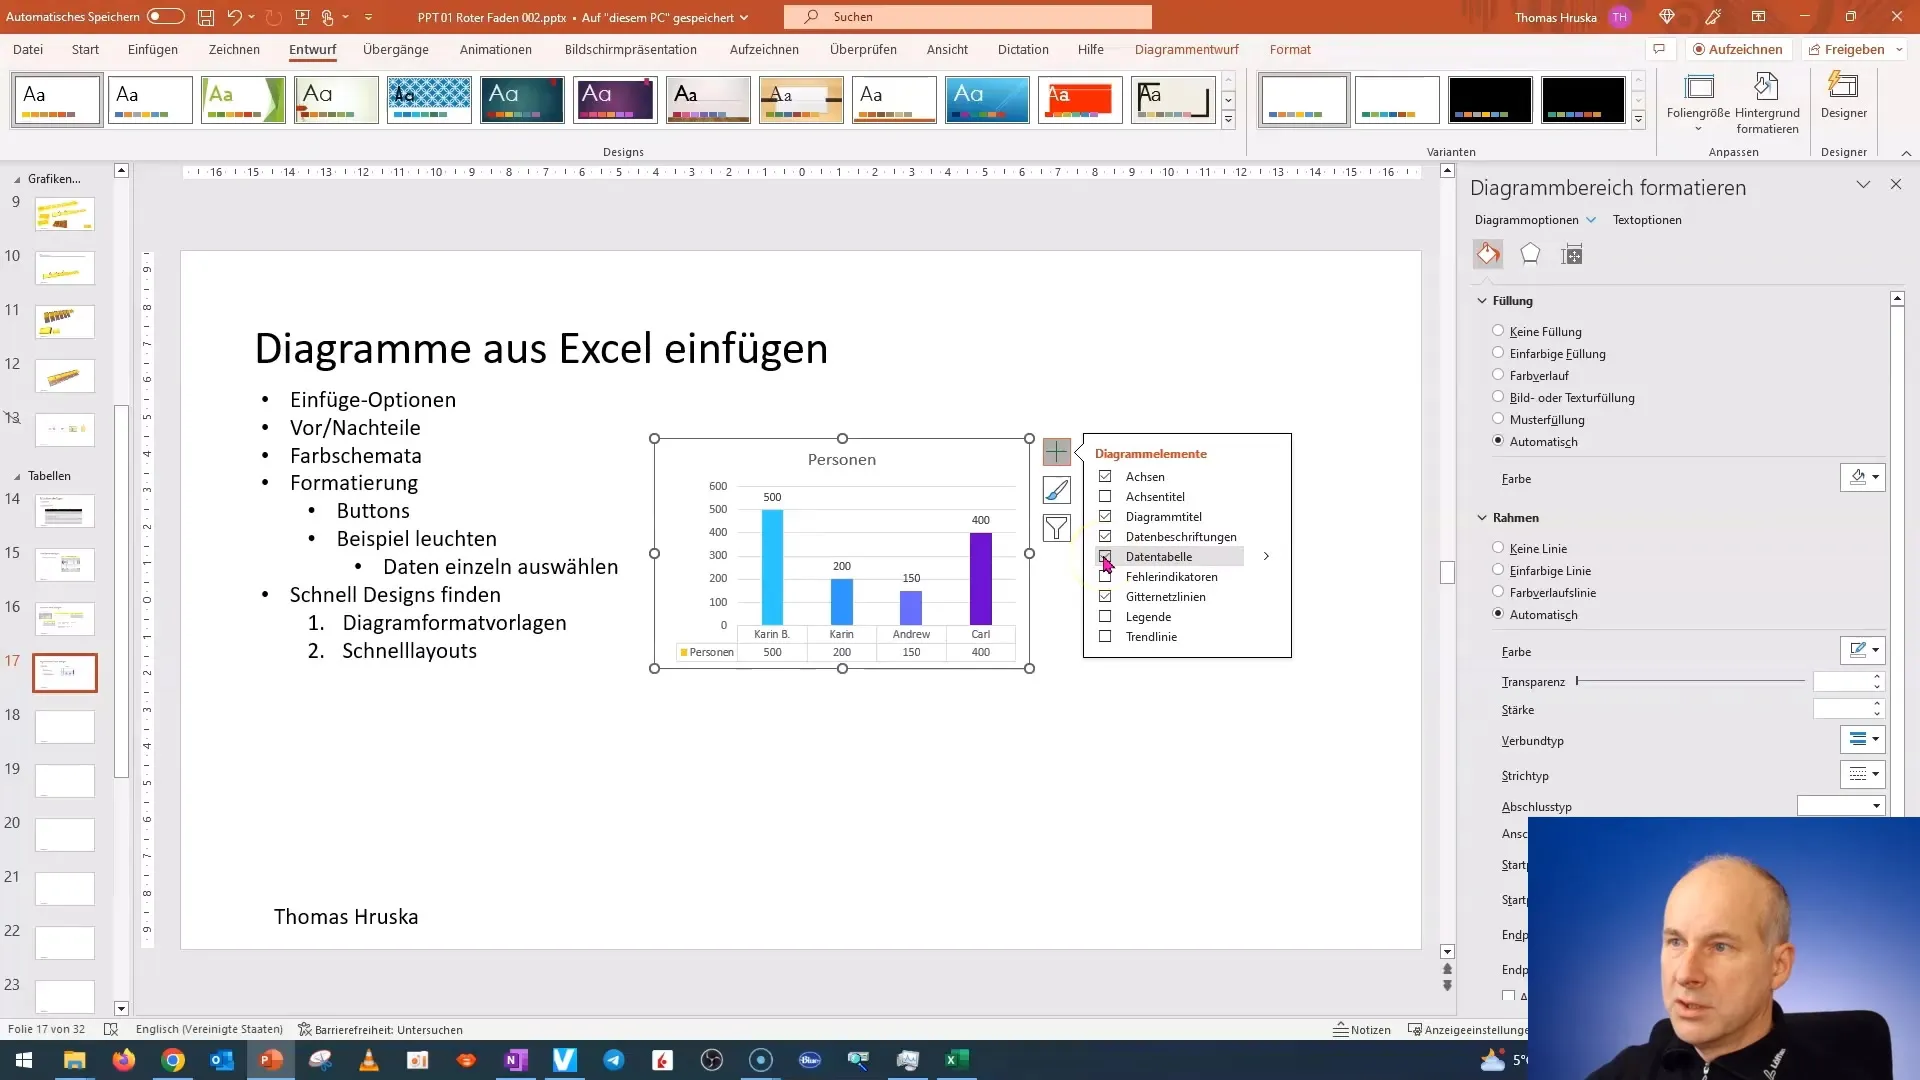Viewport: 1920px width, 1080px height.
Task: Select the Entwurf ribbon tab
Action: 313,49
